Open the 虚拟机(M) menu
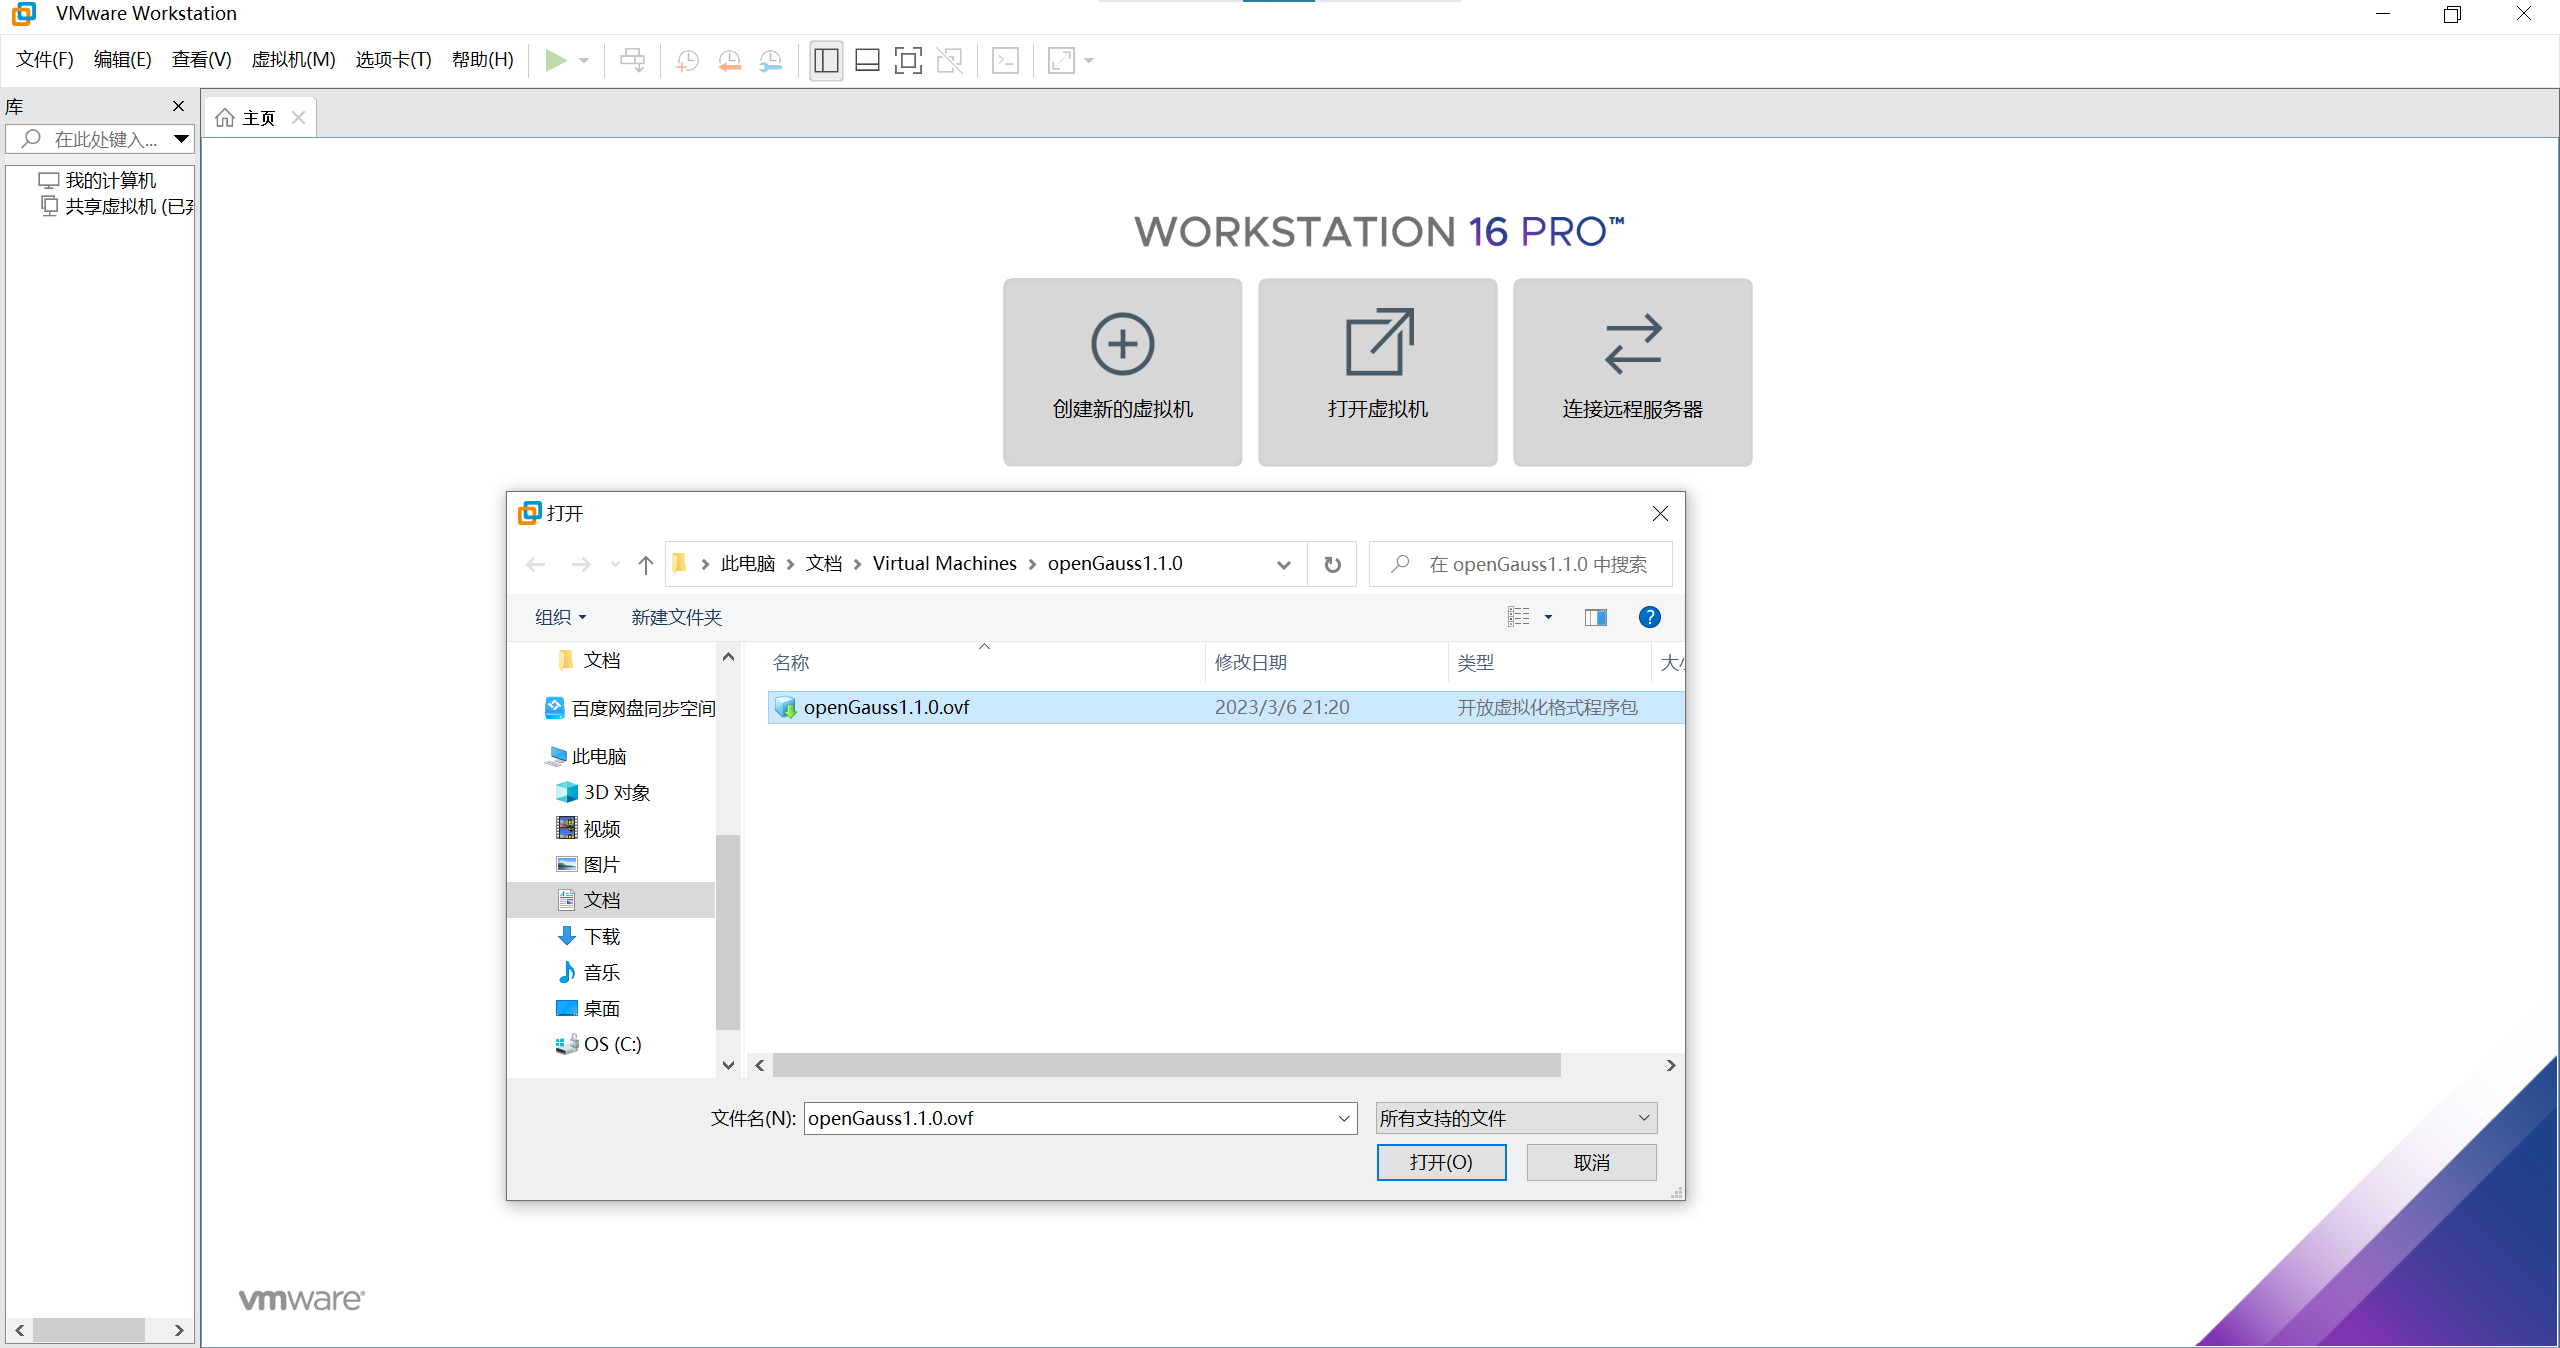The height and width of the screenshot is (1348, 2560). 293,60
